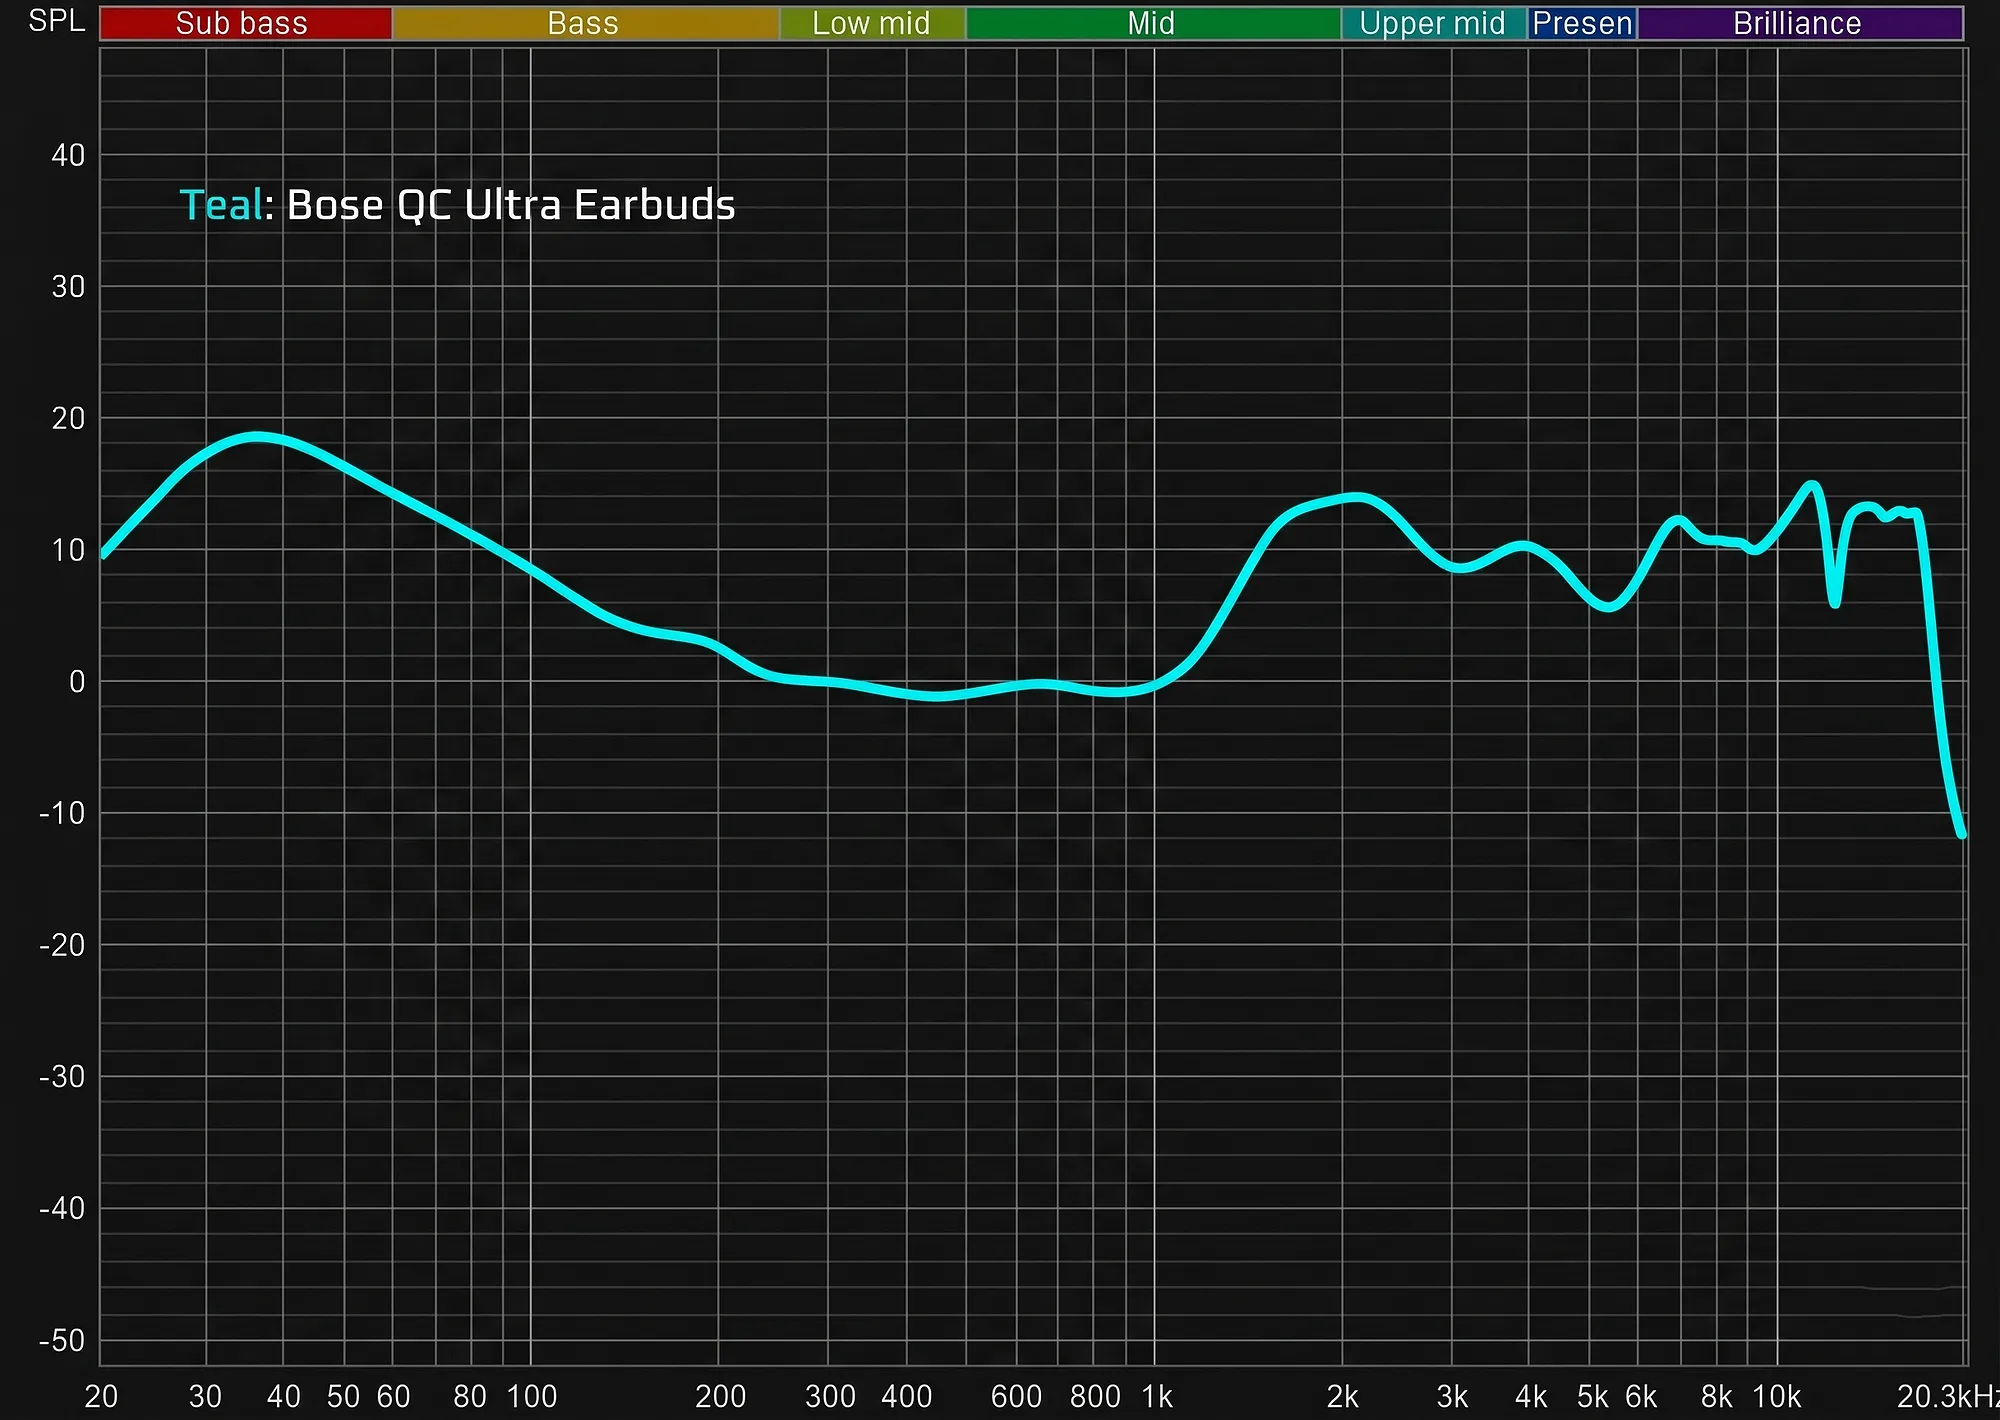The image size is (2000, 1420).
Task: Click the 300 frequency axis label
Action: point(830,1396)
